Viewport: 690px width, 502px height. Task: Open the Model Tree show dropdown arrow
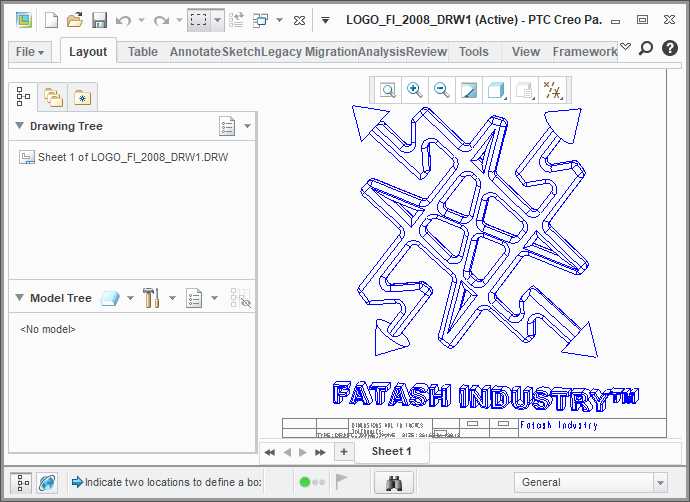click(x=130, y=298)
